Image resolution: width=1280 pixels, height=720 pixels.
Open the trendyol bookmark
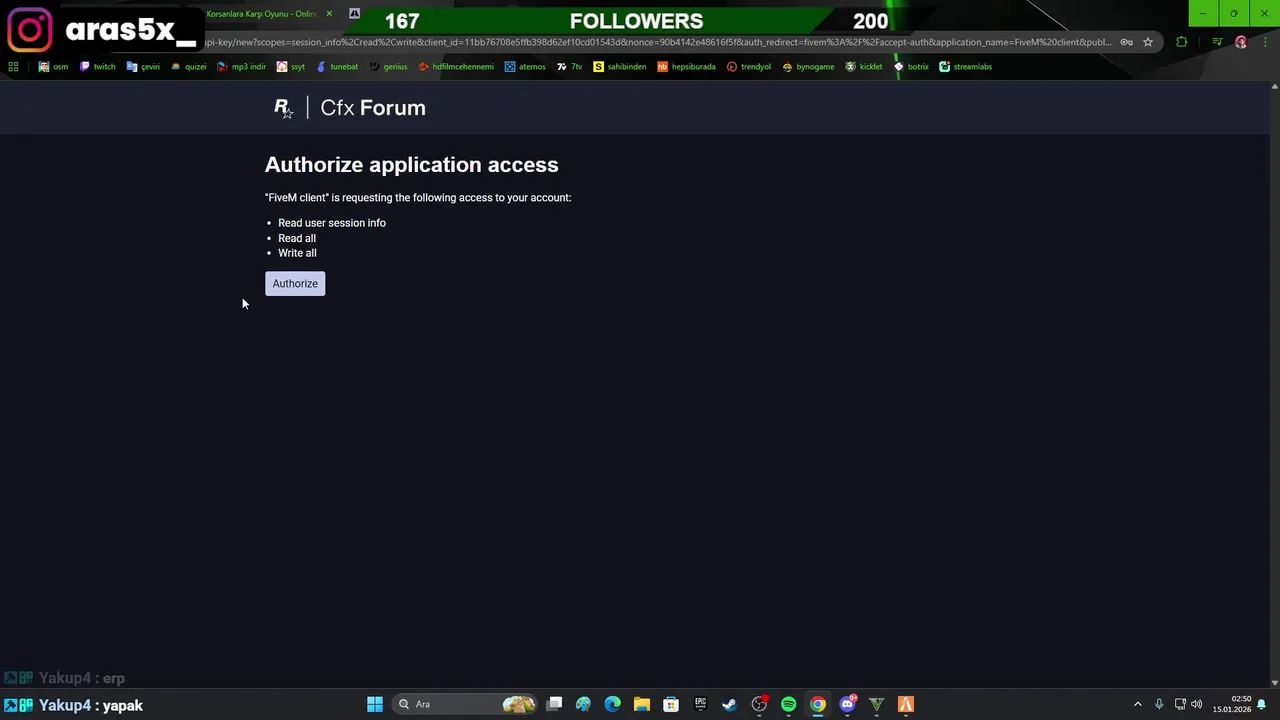tap(749, 67)
